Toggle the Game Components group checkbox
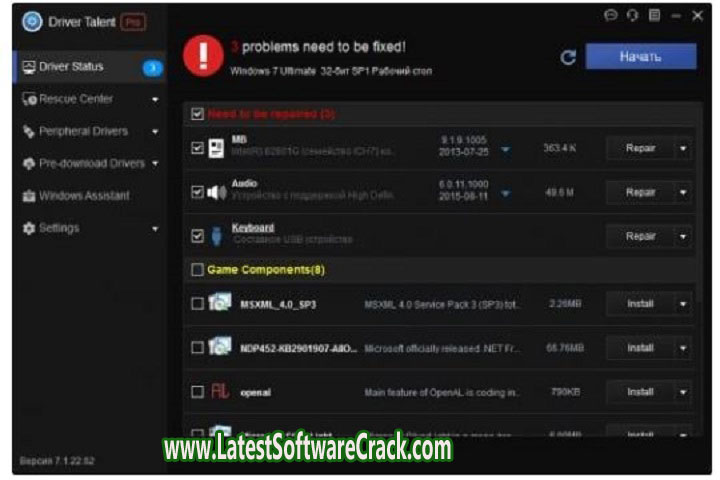 coord(197,269)
